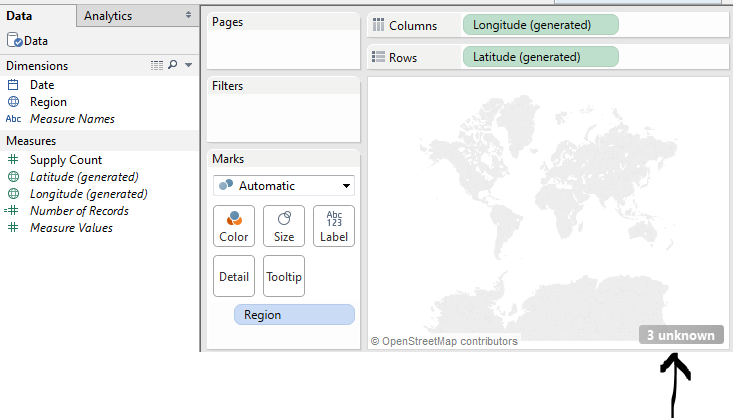
Task: Expand the Dimensions pane dropdown arrow
Action: (188, 65)
